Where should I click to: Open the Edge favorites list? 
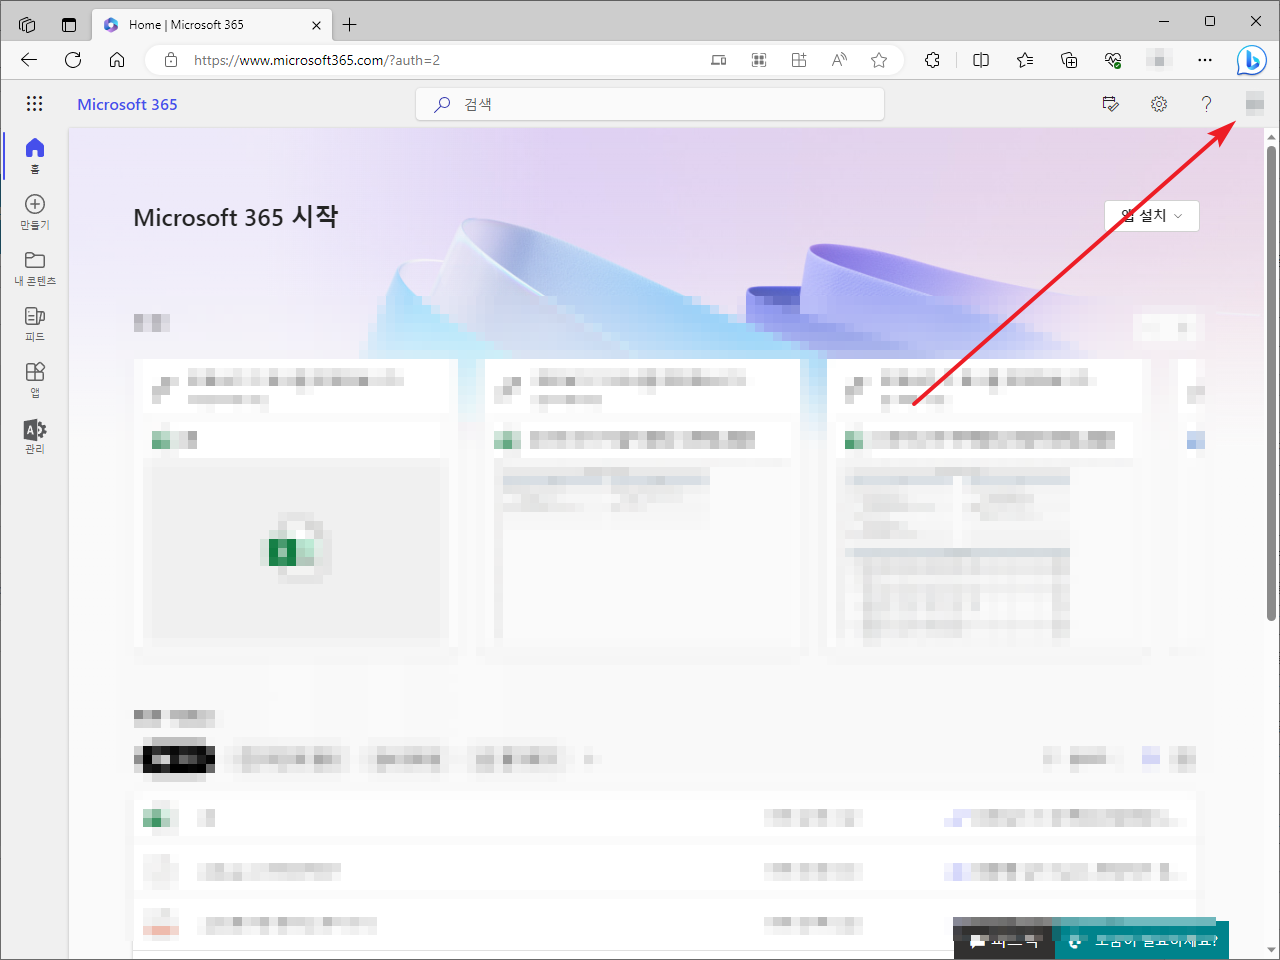pos(1025,60)
